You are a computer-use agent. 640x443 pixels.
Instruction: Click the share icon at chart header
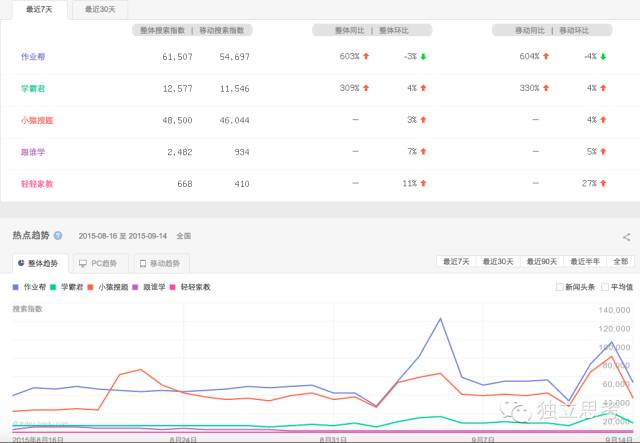pos(626,237)
